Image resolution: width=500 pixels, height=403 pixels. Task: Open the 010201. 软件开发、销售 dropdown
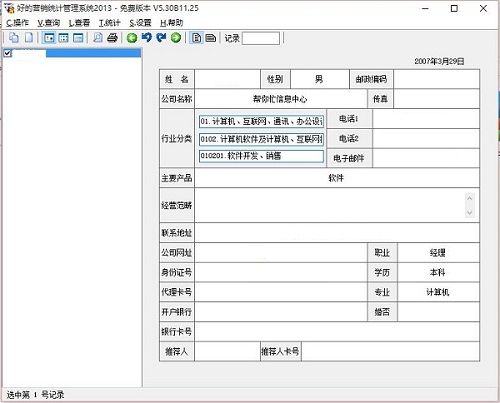coord(261,156)
